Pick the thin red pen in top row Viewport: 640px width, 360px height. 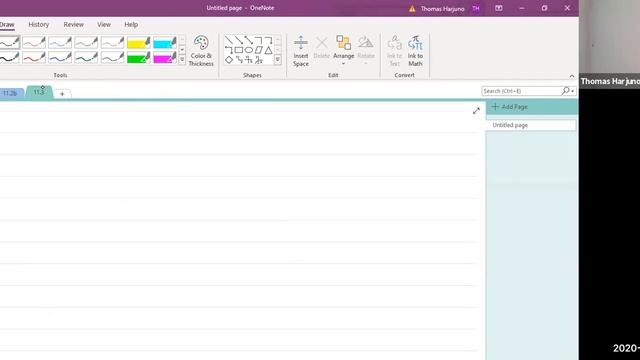[34, 42]
